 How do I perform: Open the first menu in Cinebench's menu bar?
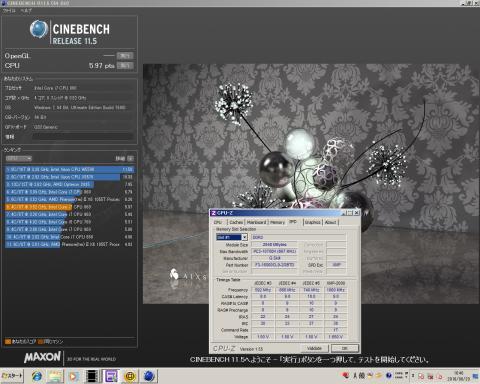[x=9, y=10]
